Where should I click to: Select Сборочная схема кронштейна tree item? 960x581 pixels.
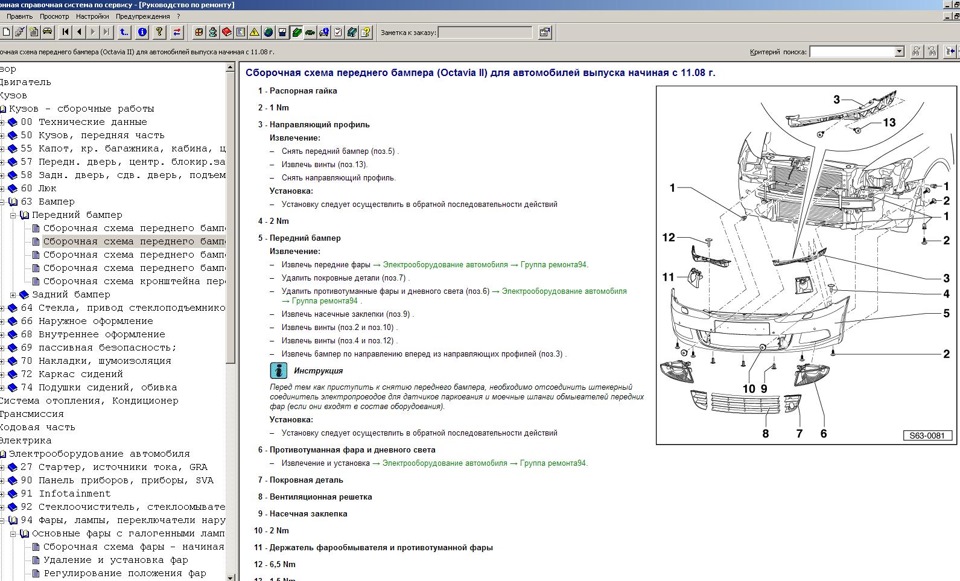point(134,282)
